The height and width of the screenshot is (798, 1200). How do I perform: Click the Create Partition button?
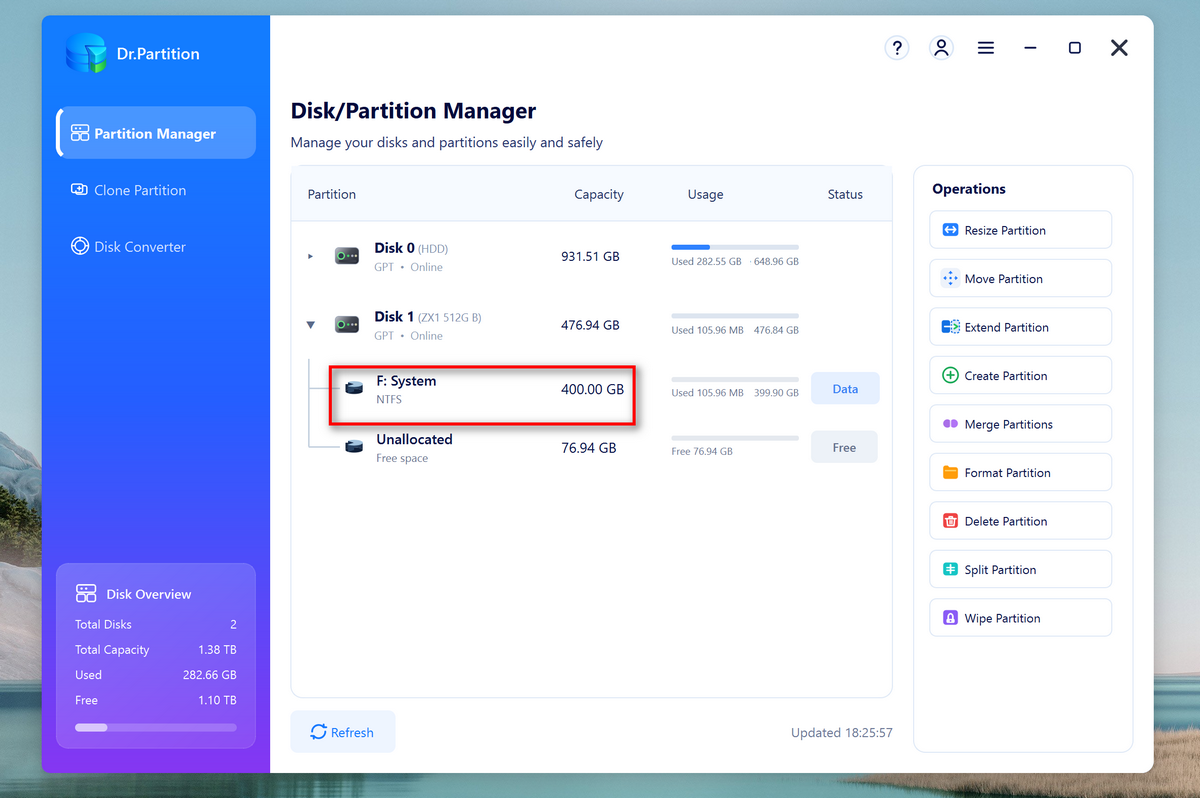[1021, 376]
